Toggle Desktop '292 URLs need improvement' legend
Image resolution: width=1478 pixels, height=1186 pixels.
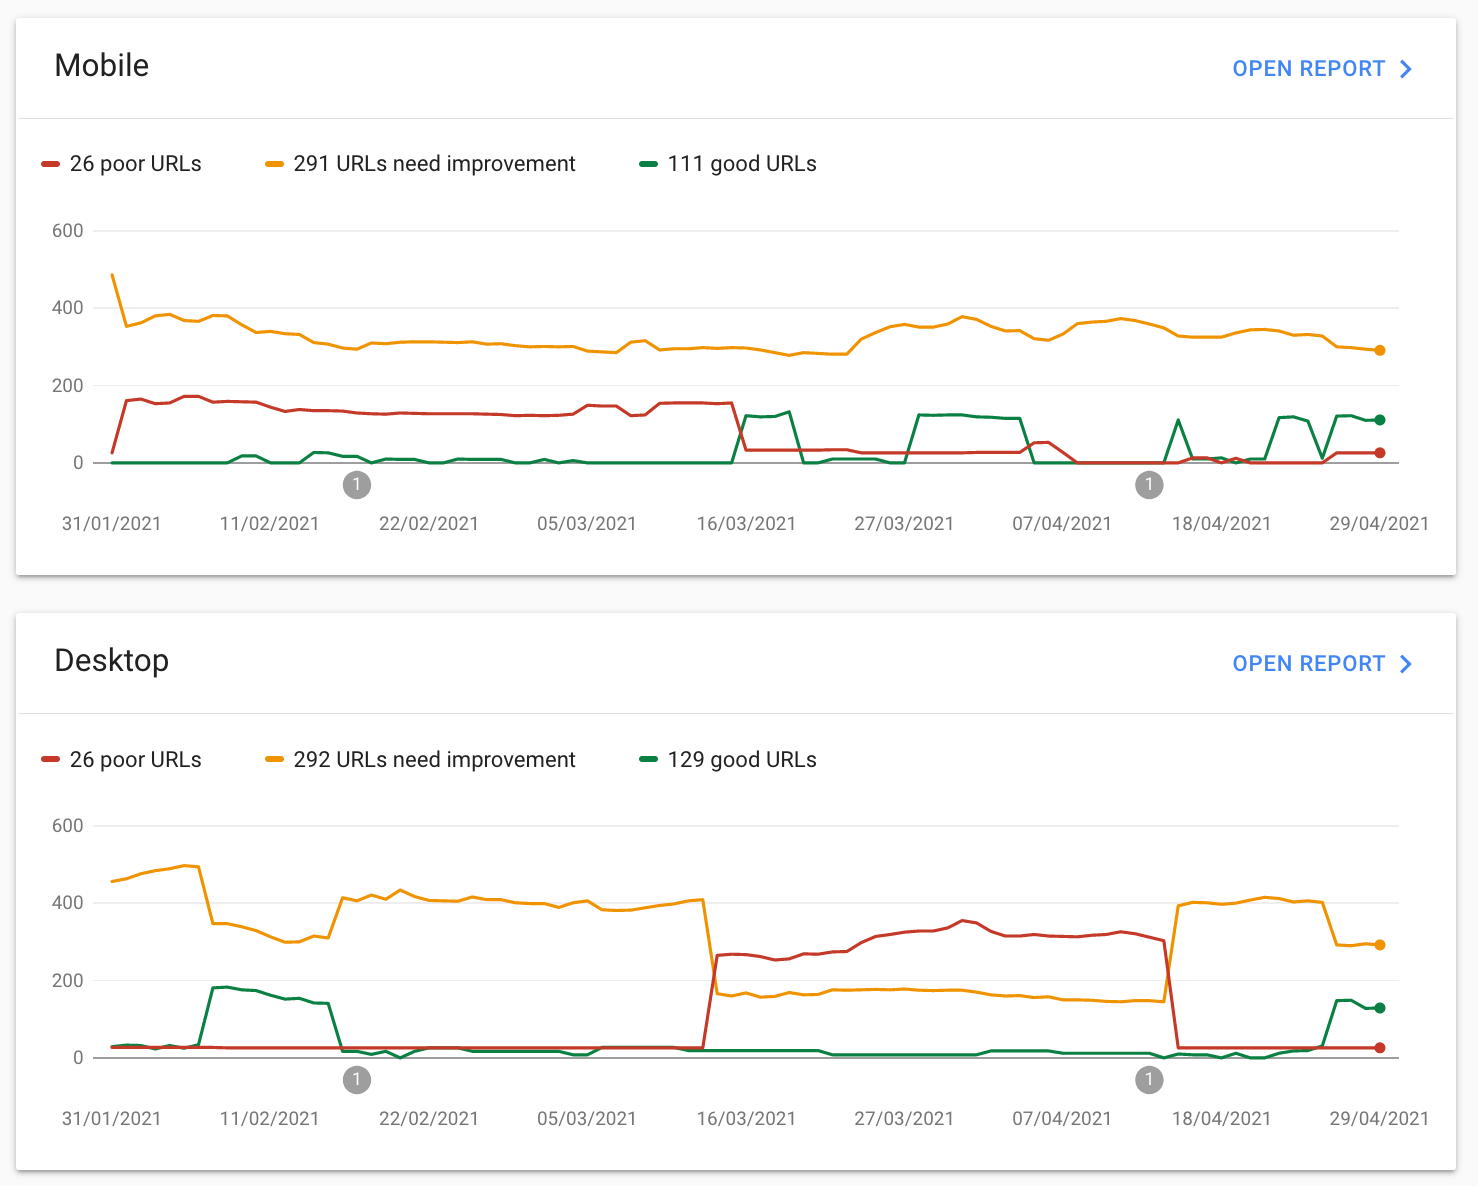[x=421, y=760]
